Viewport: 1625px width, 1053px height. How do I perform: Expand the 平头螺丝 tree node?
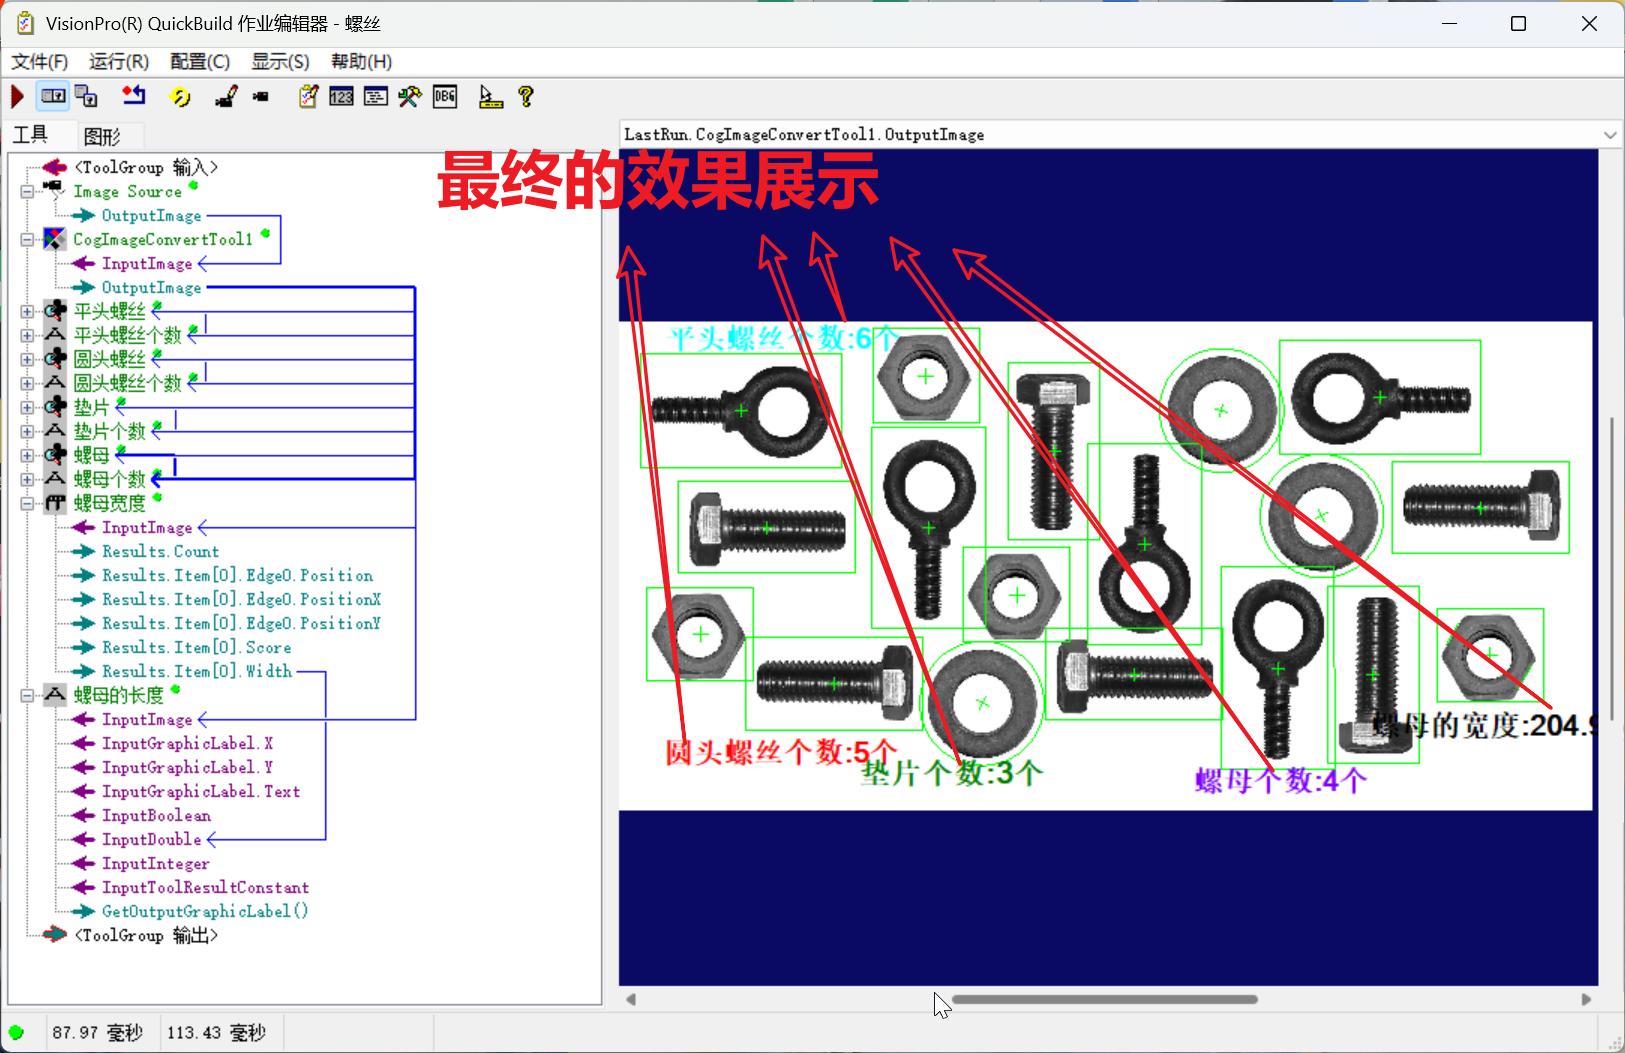(28, 311)
